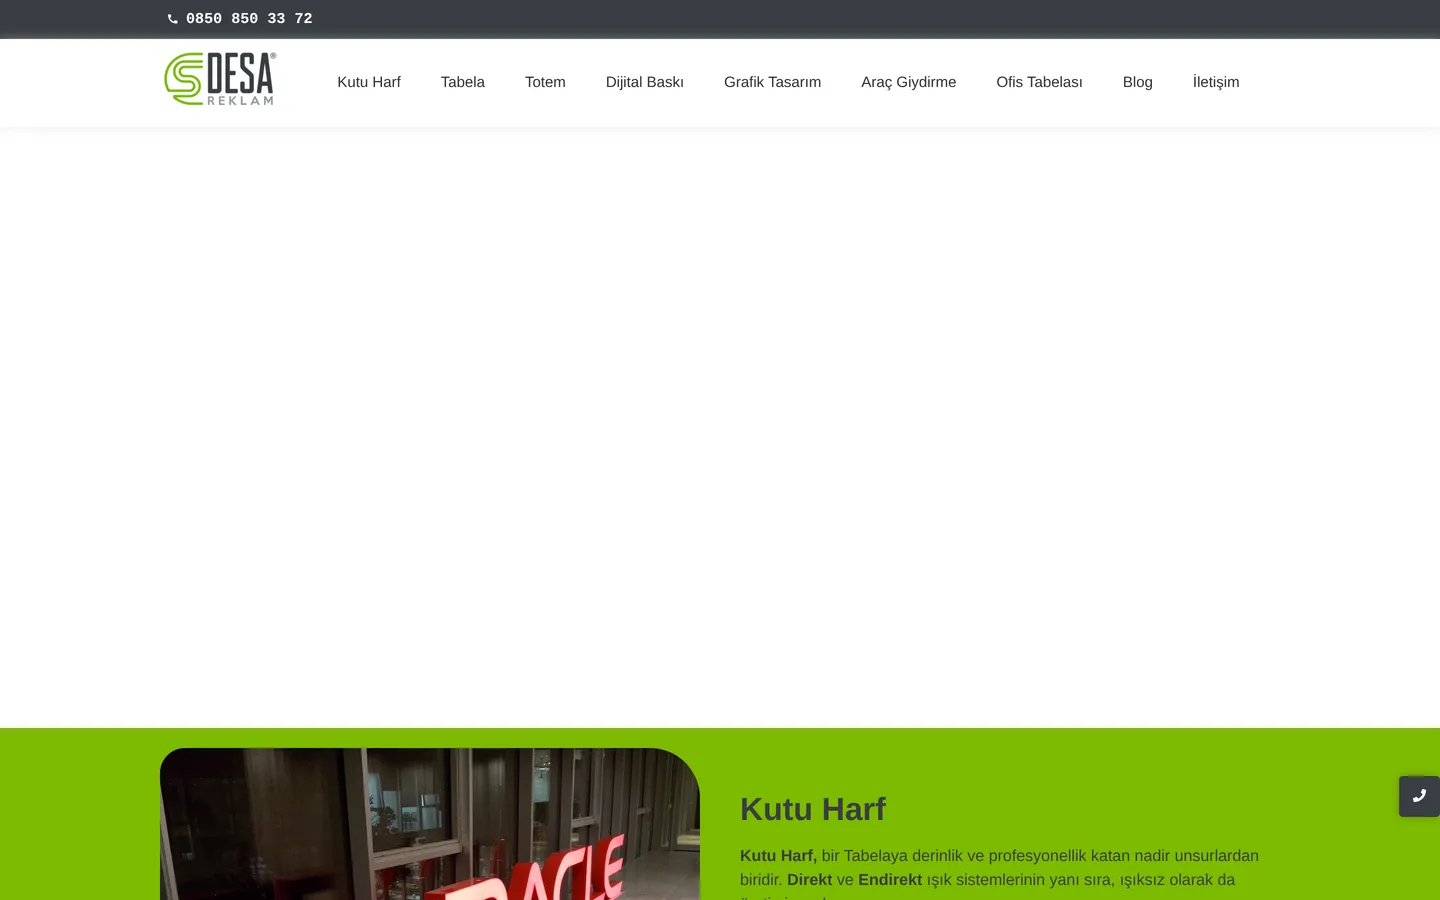Open the floating phone call button
The height and width of the screenshot is (900, 1440).
[1419, 796]
